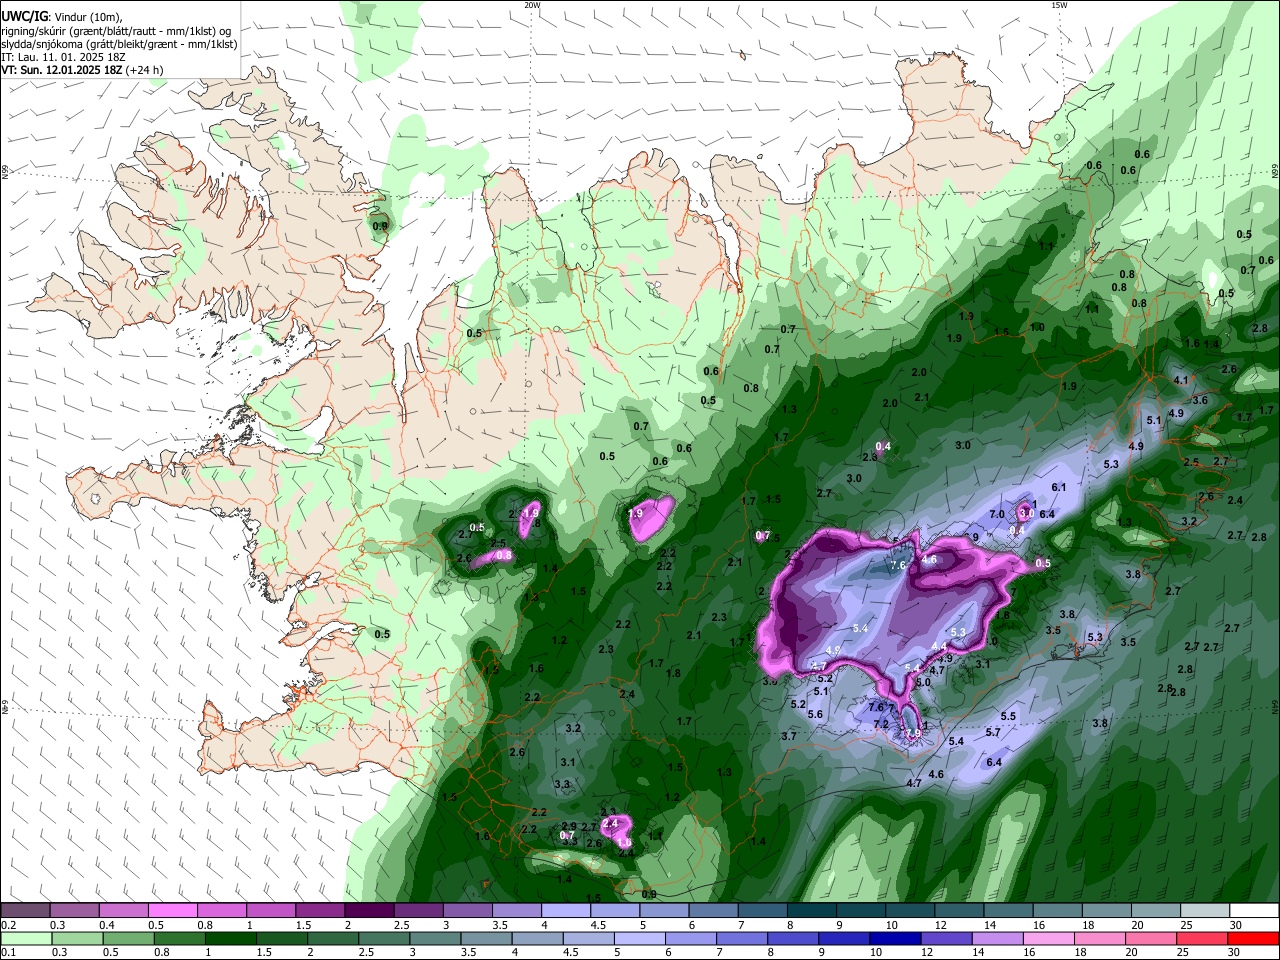1280x960 pixels.
Task: Choose the light pink 16–18 rain legend swatch
Action: pos(1049,938)
